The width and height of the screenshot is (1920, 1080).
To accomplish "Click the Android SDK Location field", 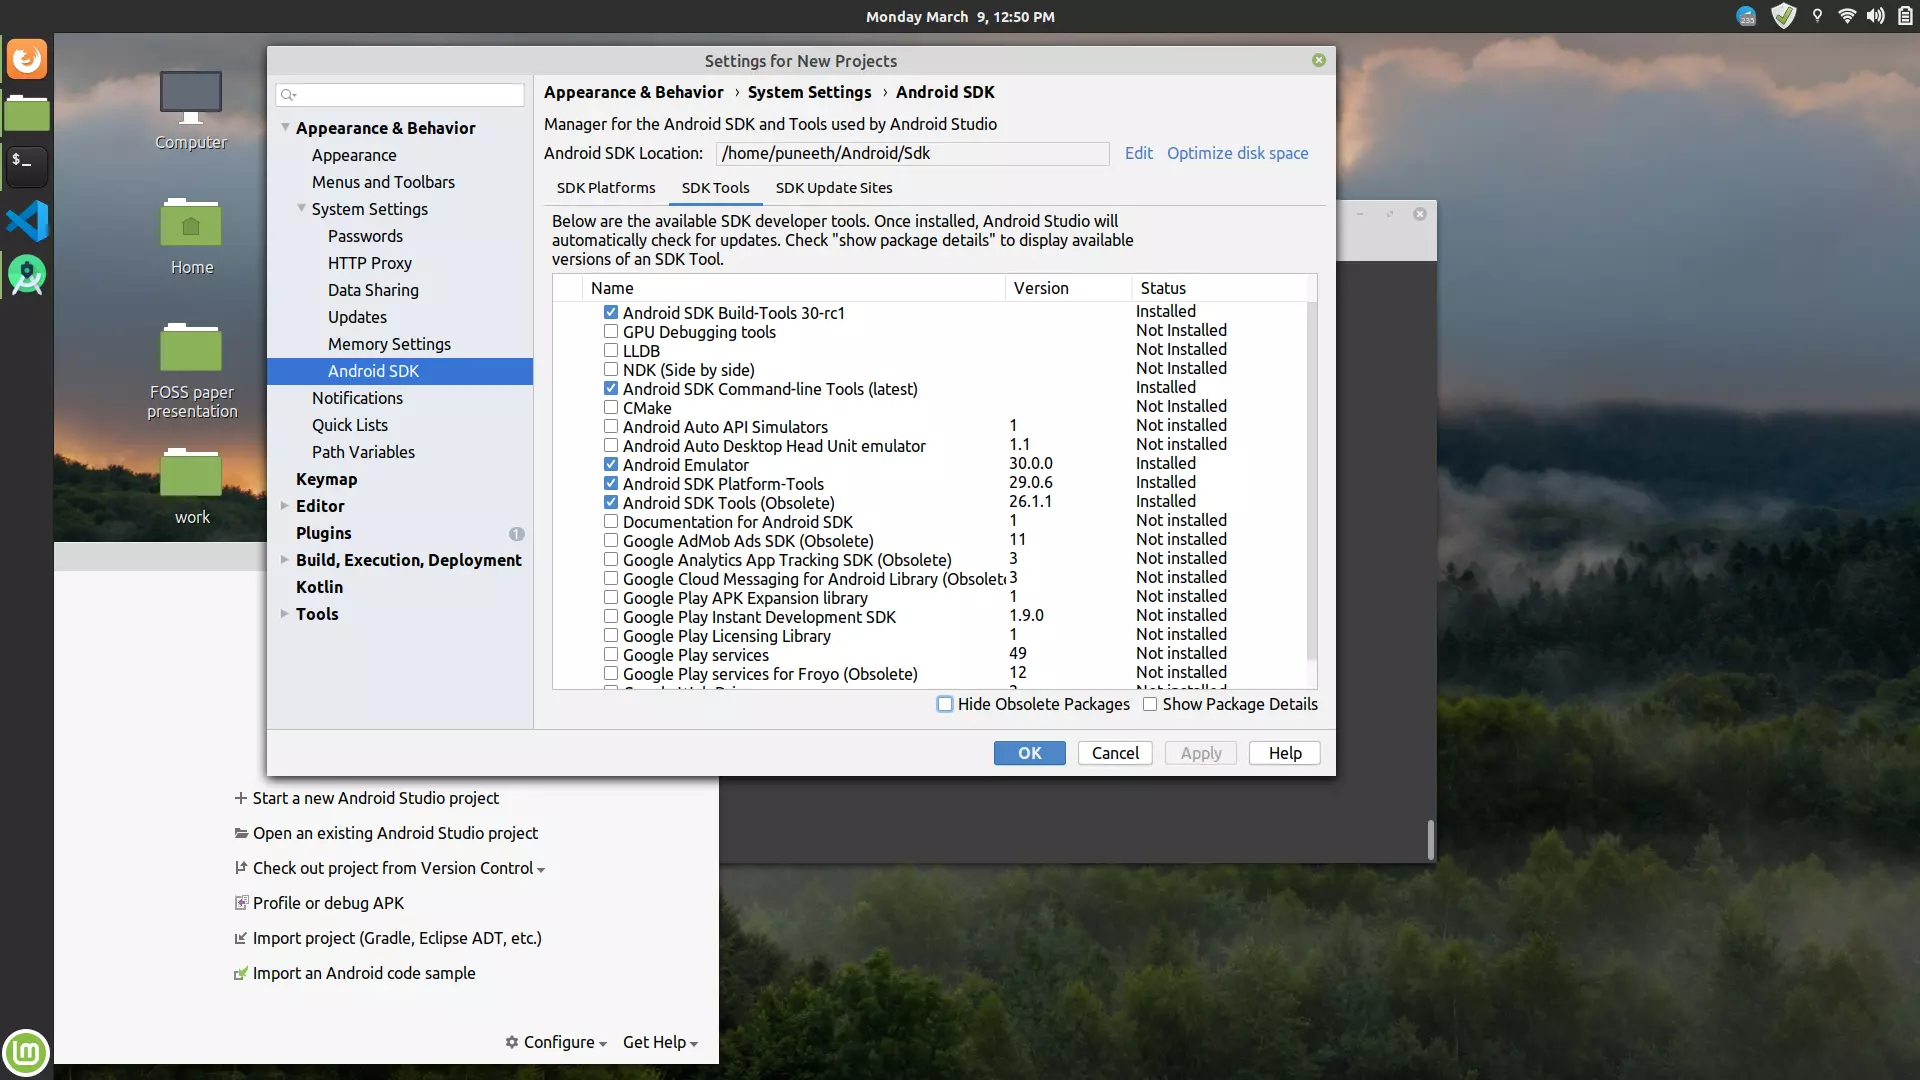I will (912, 153).
